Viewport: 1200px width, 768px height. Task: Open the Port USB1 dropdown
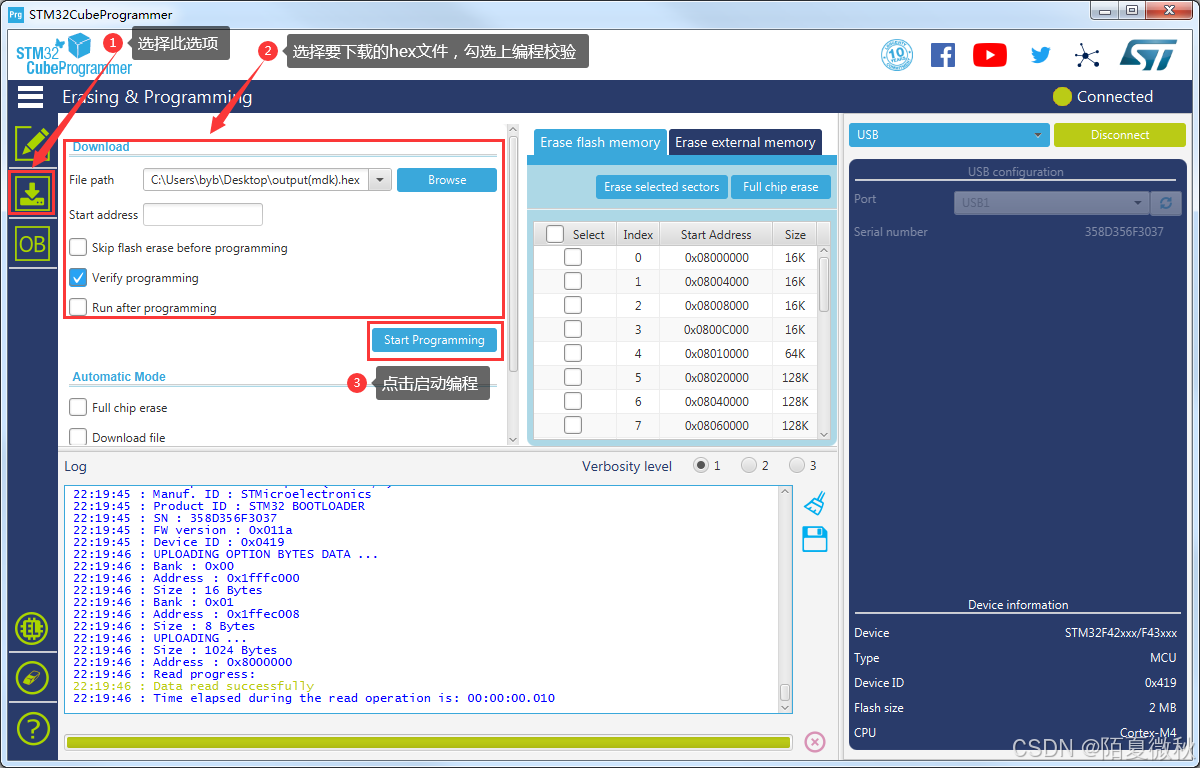point(1051,203)
